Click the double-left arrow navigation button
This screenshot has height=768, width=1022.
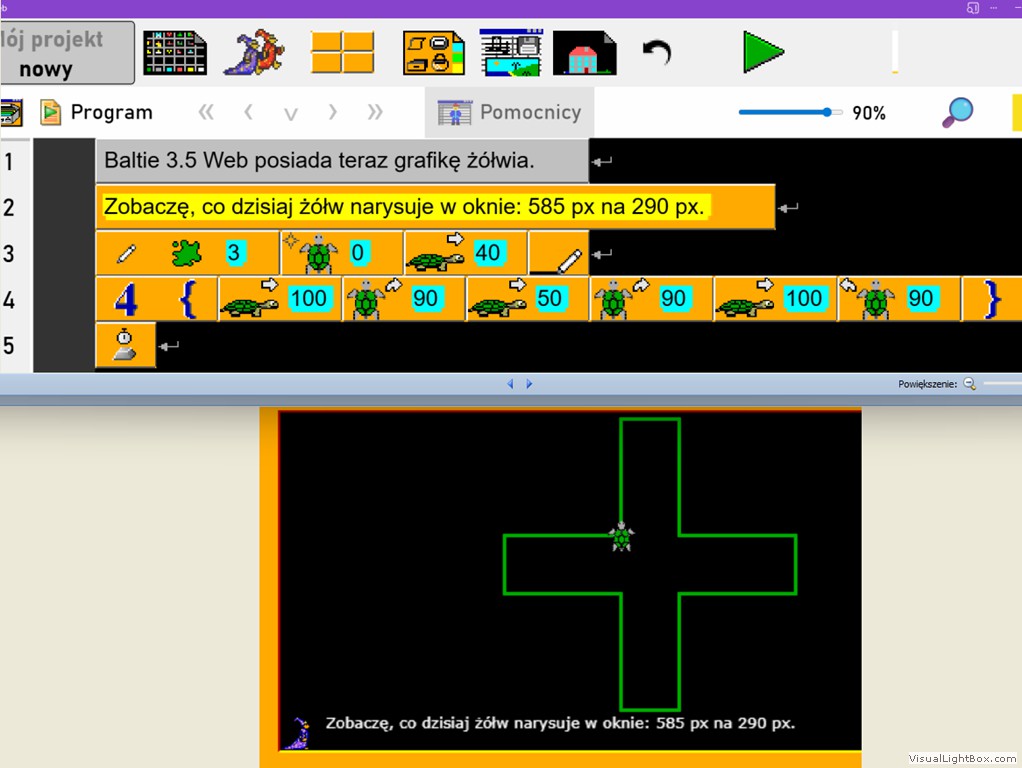pyautogui.click(x=206, y=112)
